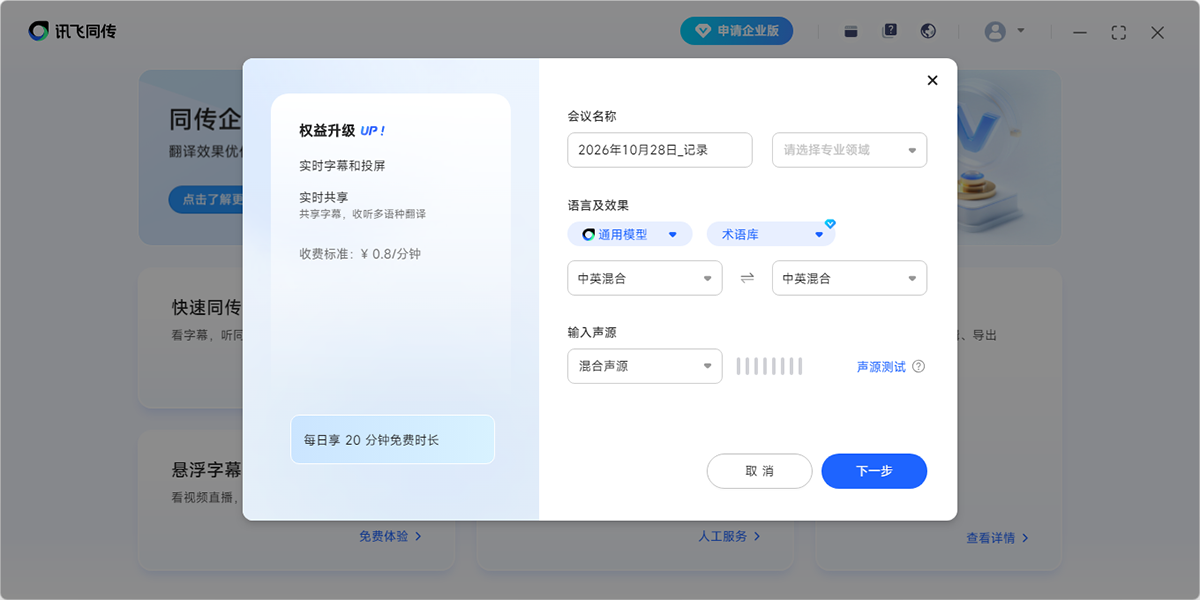Minimize the 讯飞同传 main window
This screenshot has height=600, width=1200.
pyautogui.click(x=1080, y=32)
